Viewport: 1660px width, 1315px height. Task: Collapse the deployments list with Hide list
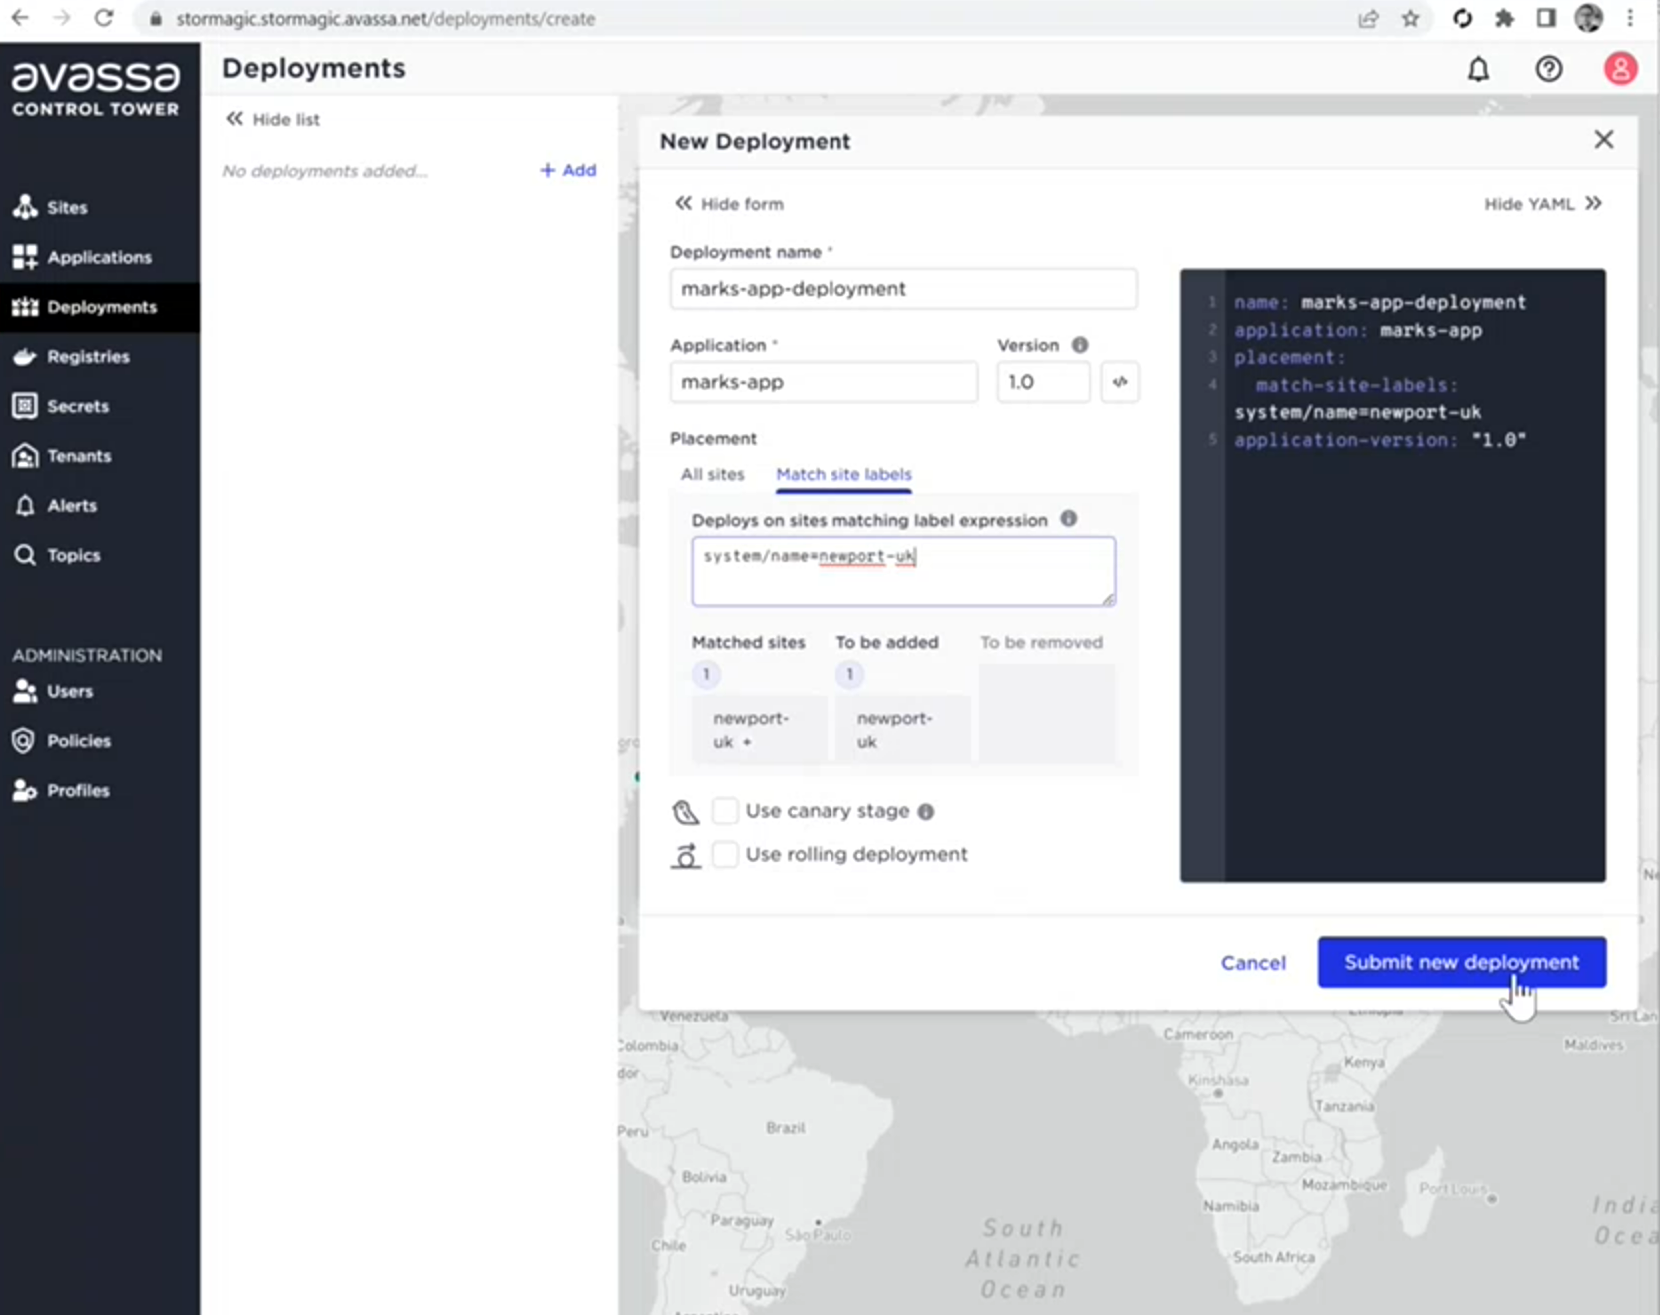(x=272, y=119)
